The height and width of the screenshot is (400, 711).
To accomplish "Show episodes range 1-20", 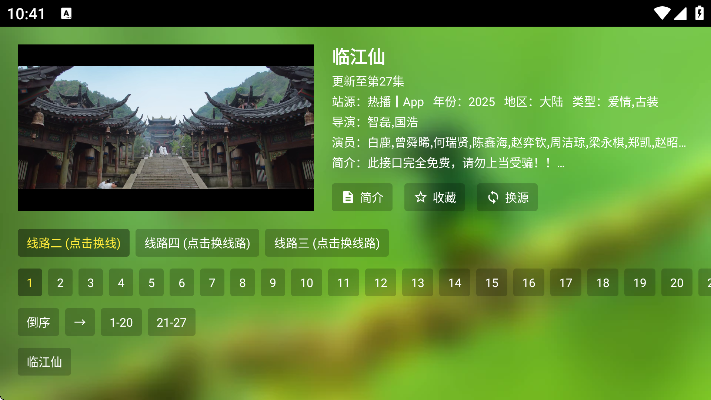I will (x=120, y=322).
